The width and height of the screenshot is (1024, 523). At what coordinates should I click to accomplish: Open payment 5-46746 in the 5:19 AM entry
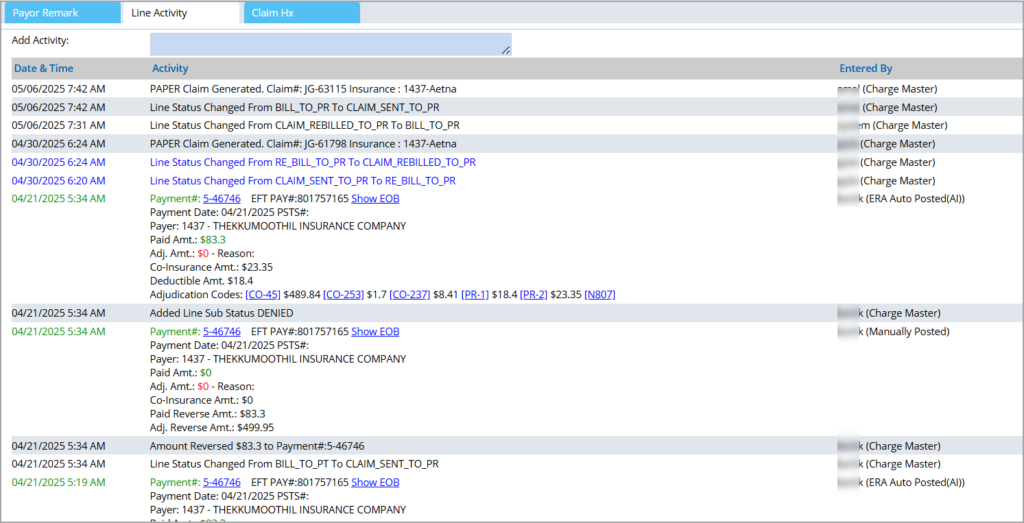coord(221,482)
